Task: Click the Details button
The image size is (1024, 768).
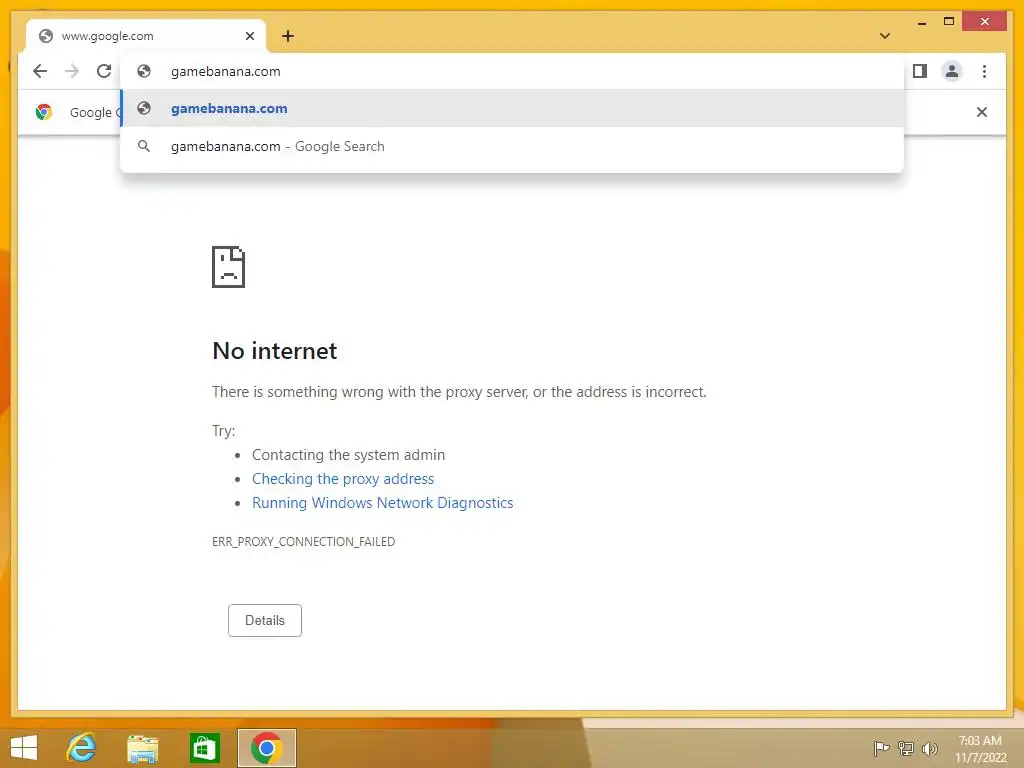Action: point(264,620)
